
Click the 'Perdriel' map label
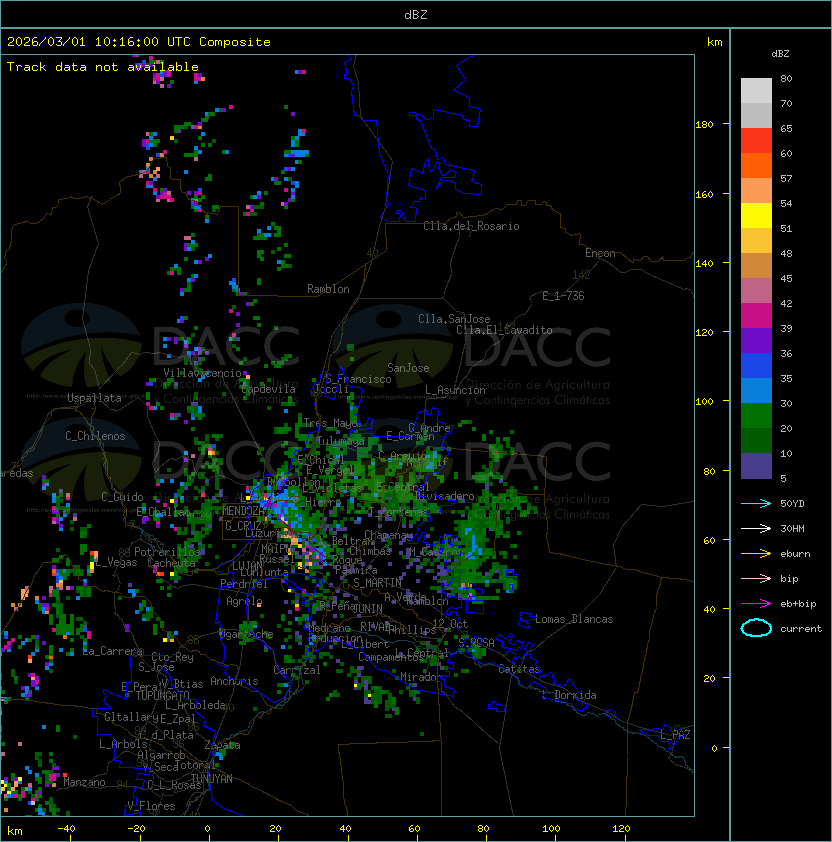click(x=244, y=584)
